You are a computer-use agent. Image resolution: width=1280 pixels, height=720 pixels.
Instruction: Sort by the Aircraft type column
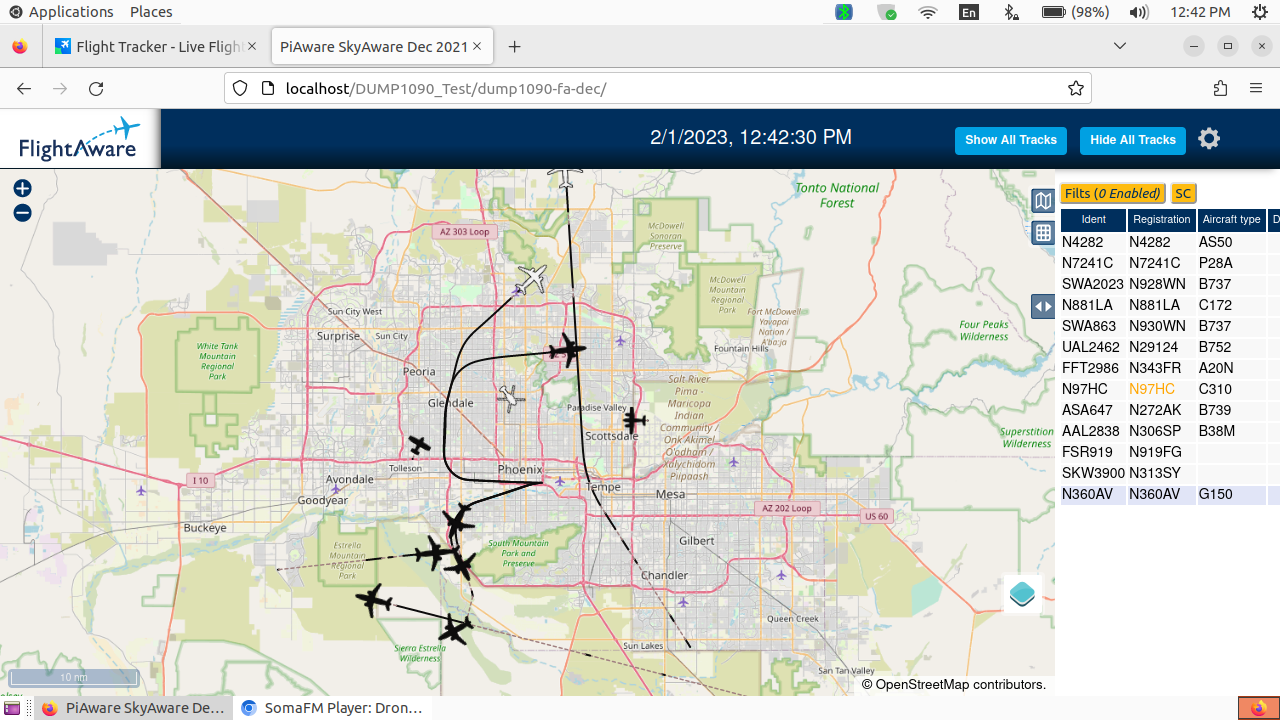pos(1232,220)
